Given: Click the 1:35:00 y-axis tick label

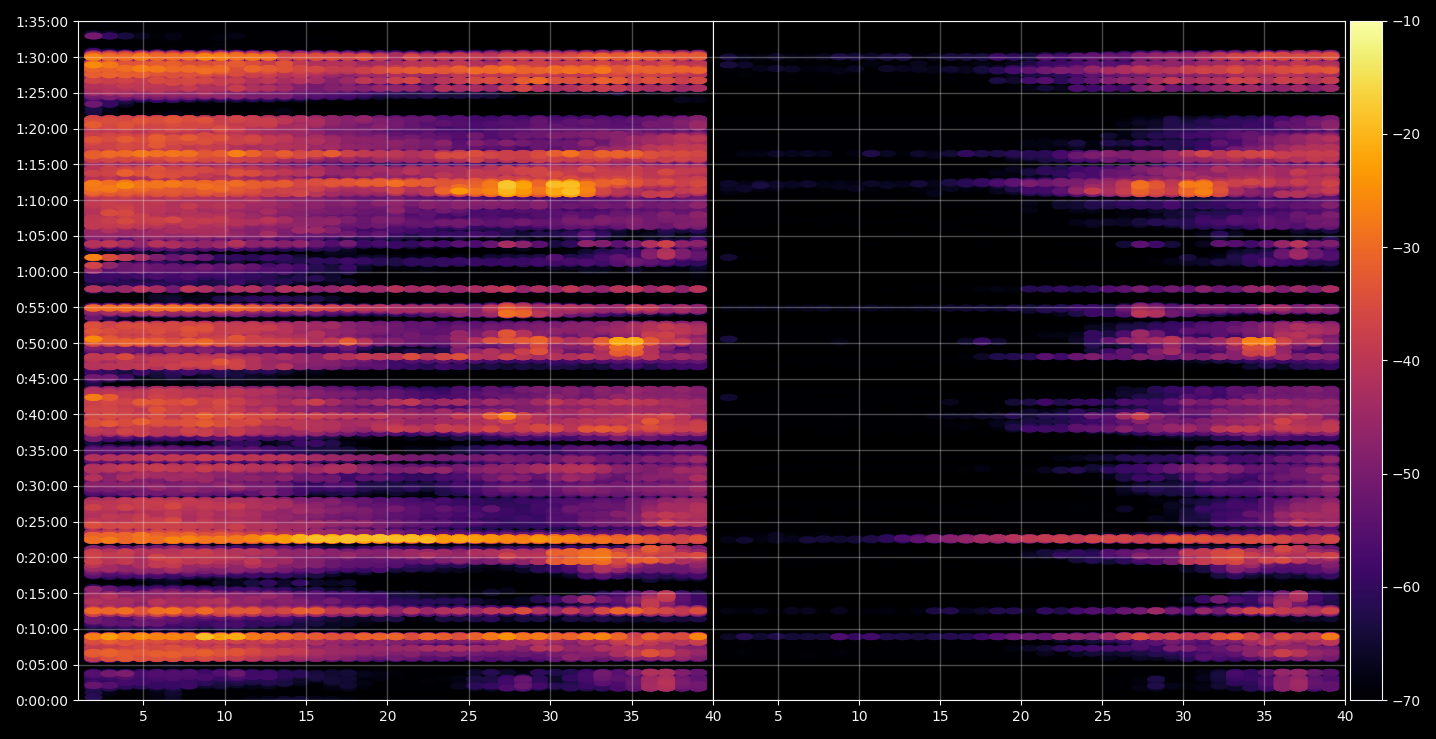Looking at the screenshot, I should (42, 22).
